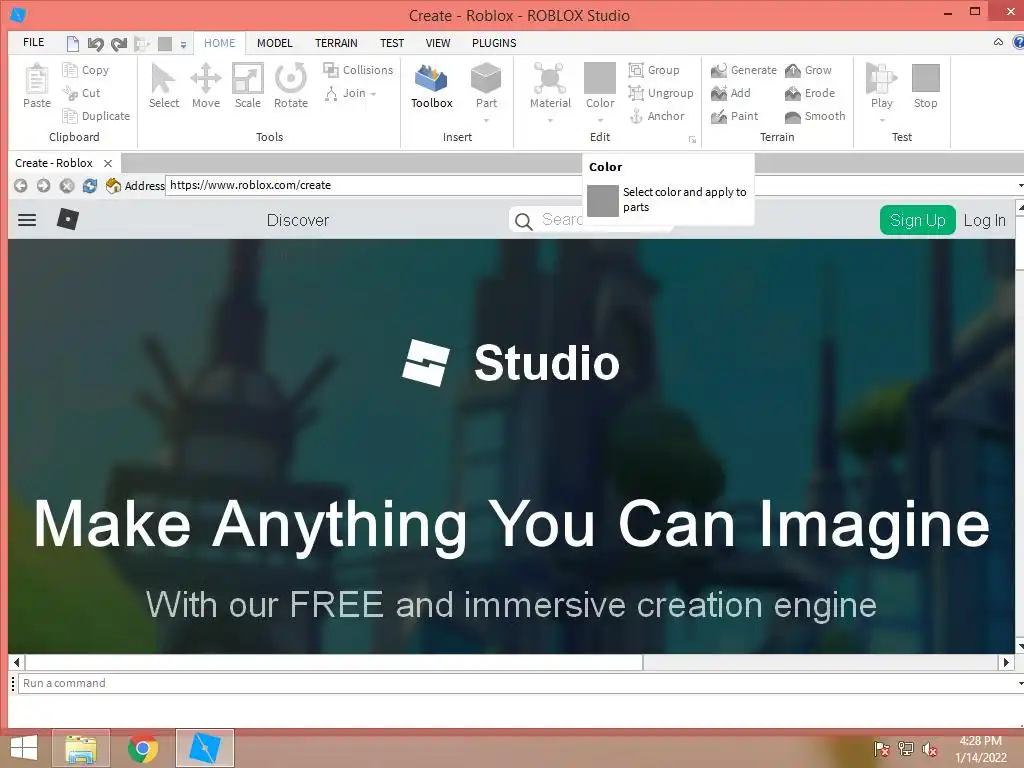The width and height of the screenshot is (1024, 768).
Task: Click the Anchor icon
Action: coord(636,116)
